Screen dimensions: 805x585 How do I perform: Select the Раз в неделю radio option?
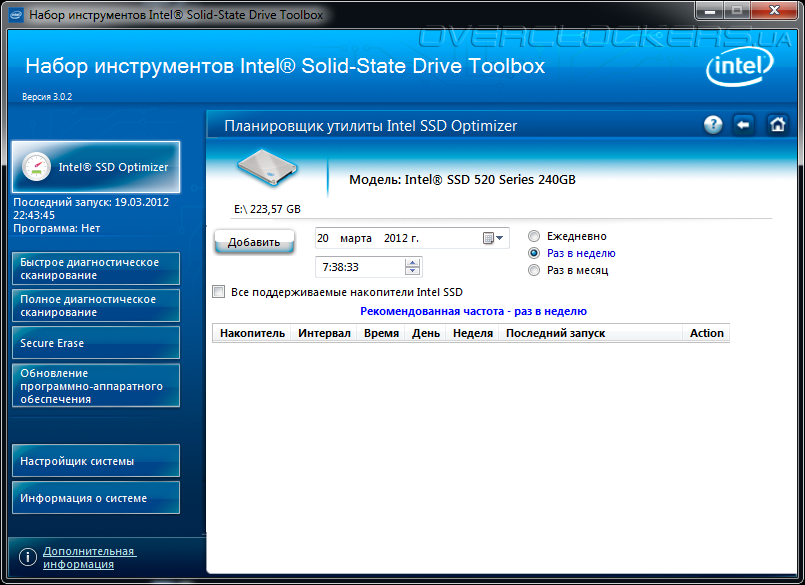click(x=534, y=253)
